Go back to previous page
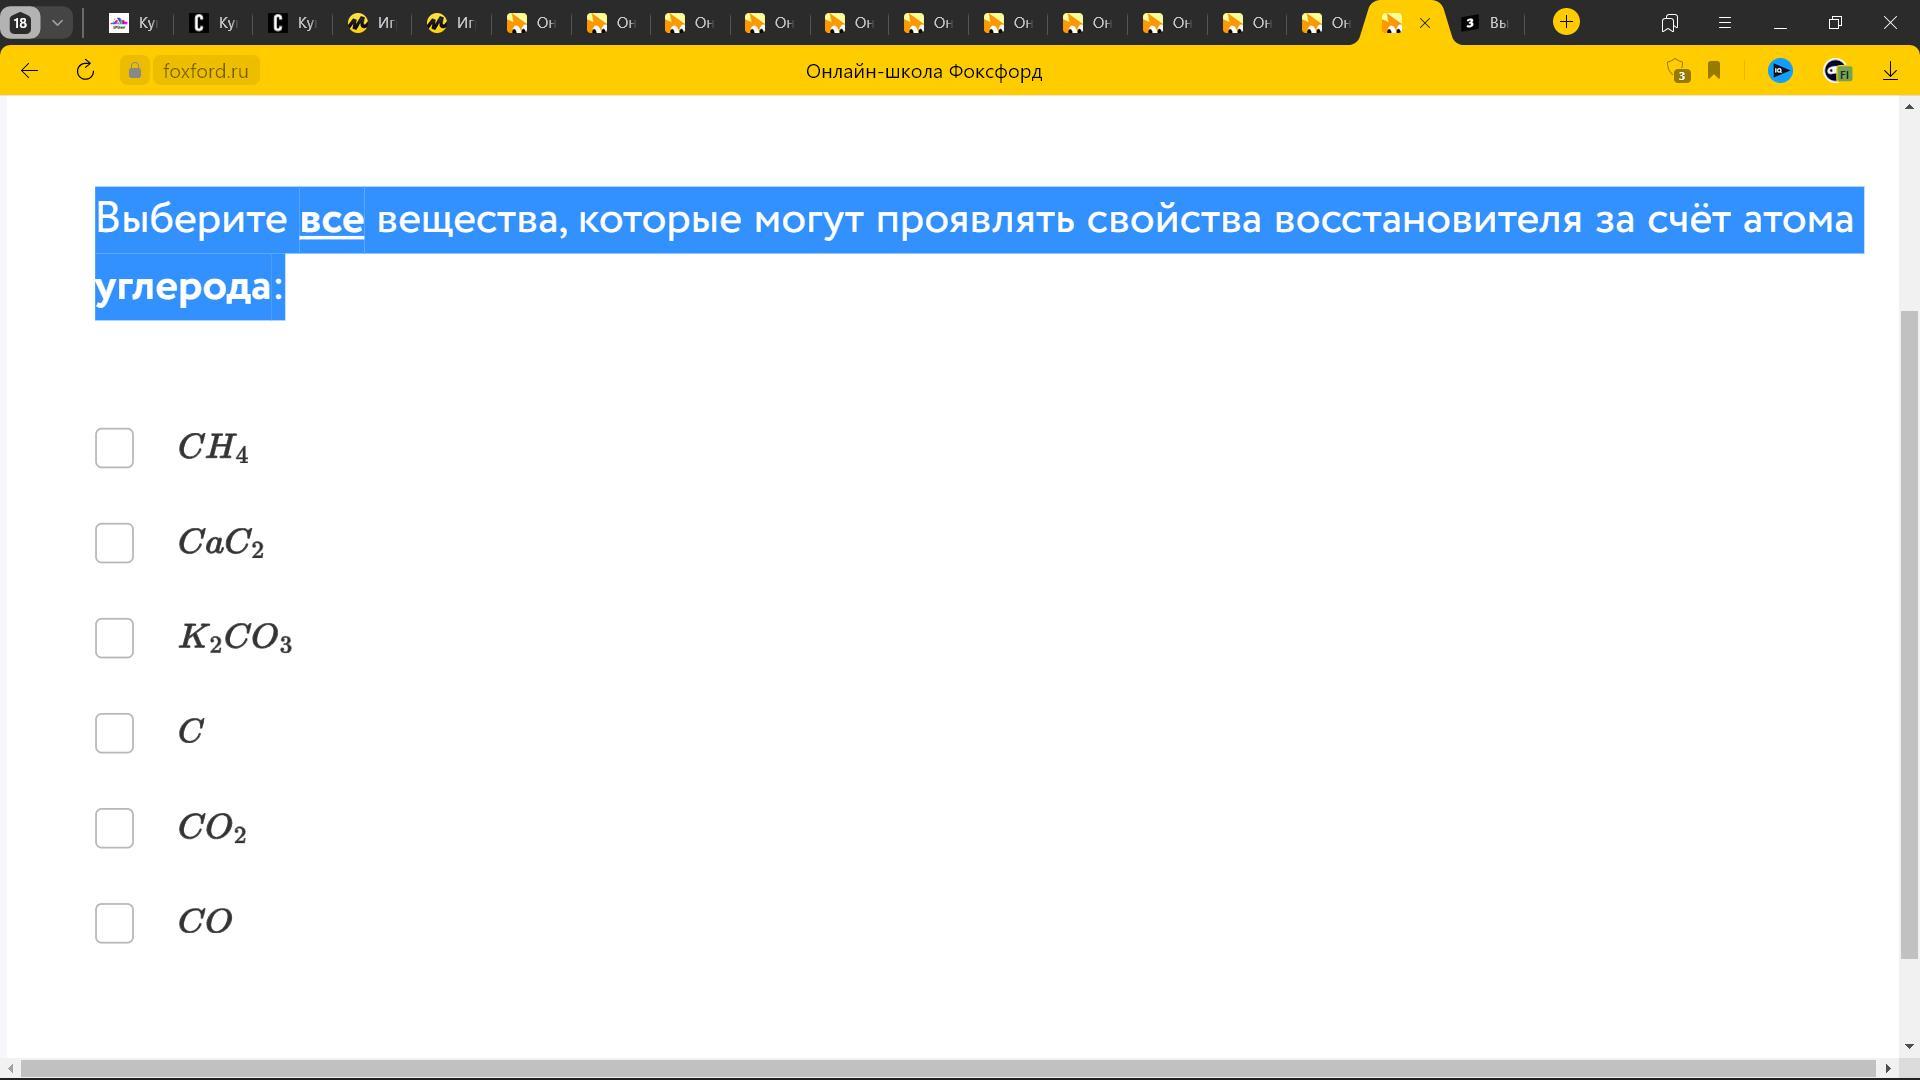The image size is (1920, 1080). tap(29, 71)
